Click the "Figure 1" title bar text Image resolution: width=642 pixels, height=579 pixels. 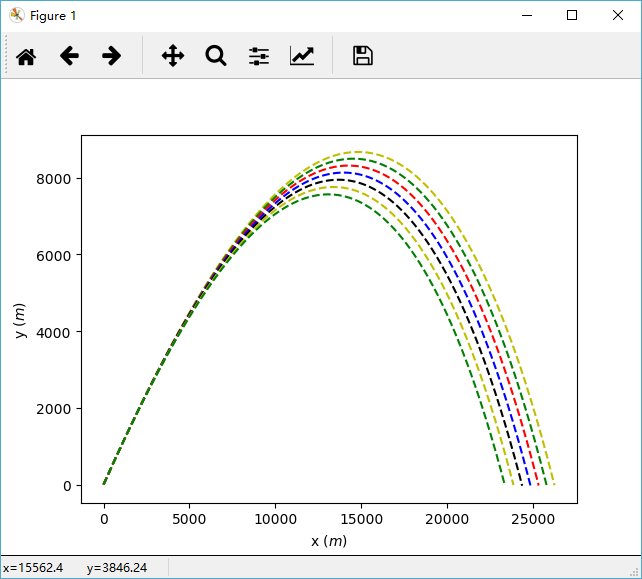tap(53, 16)
